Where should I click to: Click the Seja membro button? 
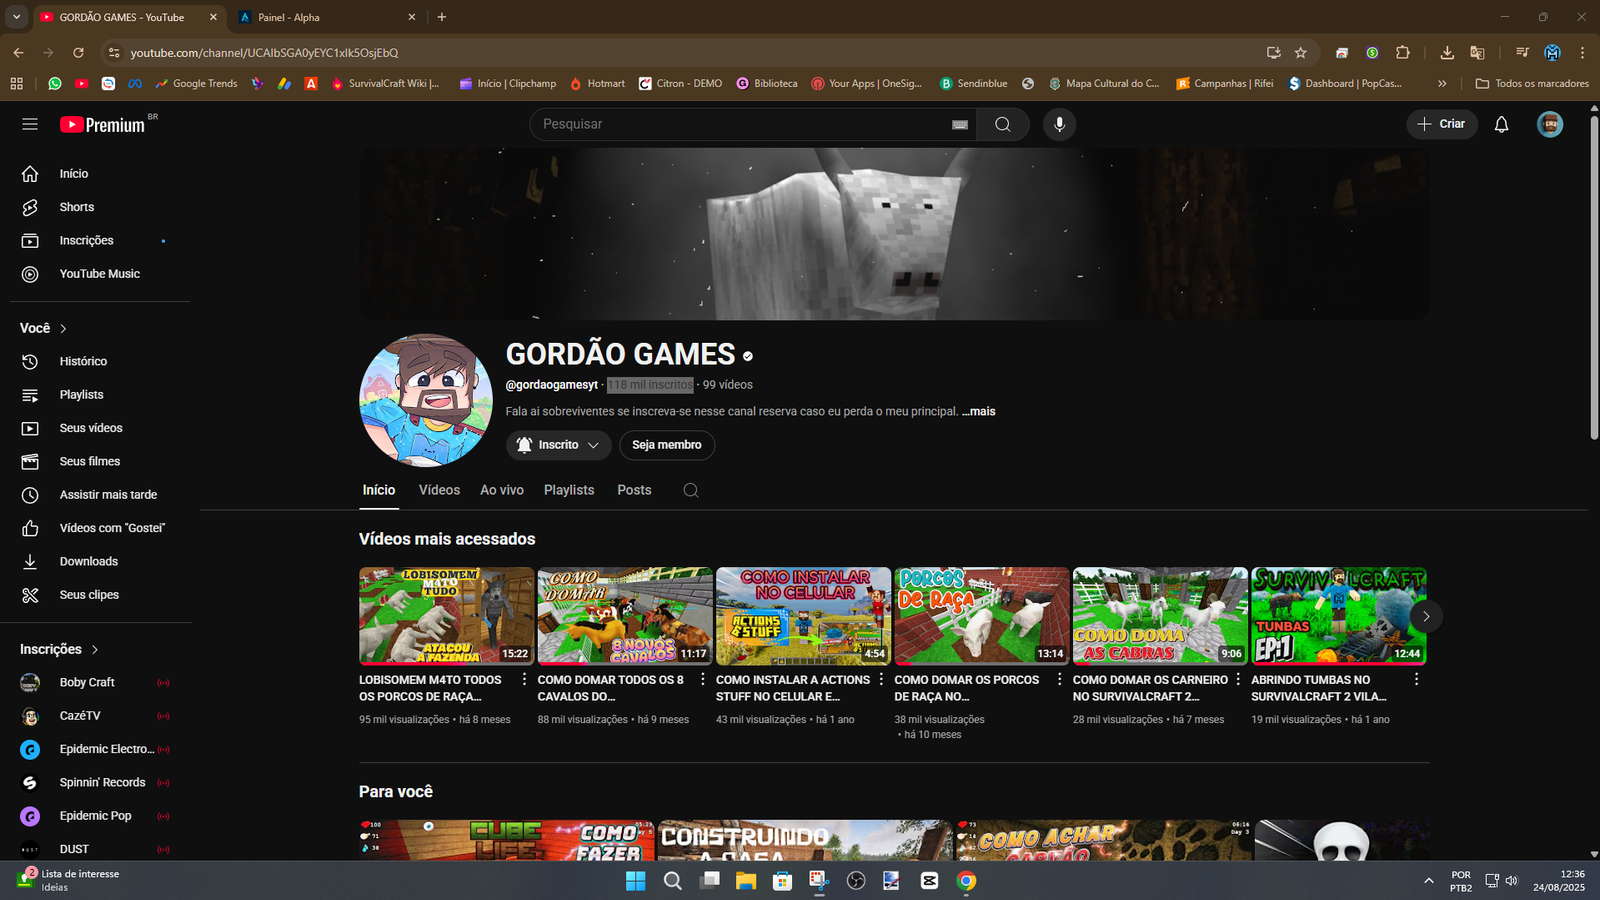point(667,445)
